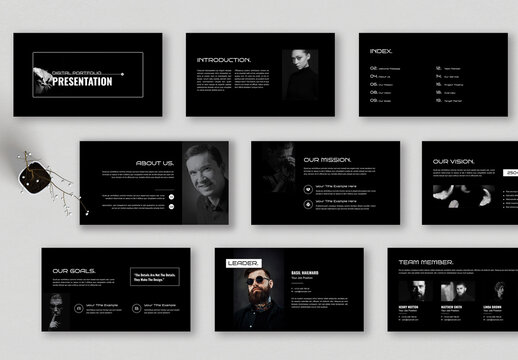Image resolution: width=518 pixels, height=360 pixels.
Task: Select 'Your Title Example Here' beside the heart icon
Action: point(336,186)
